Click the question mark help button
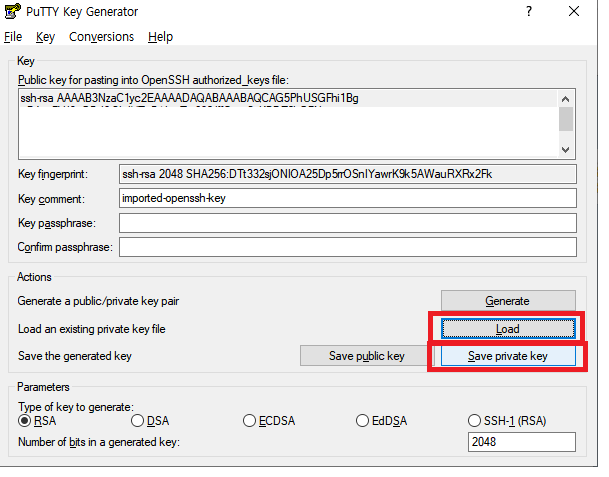609x477 pixels. [529, 11]
